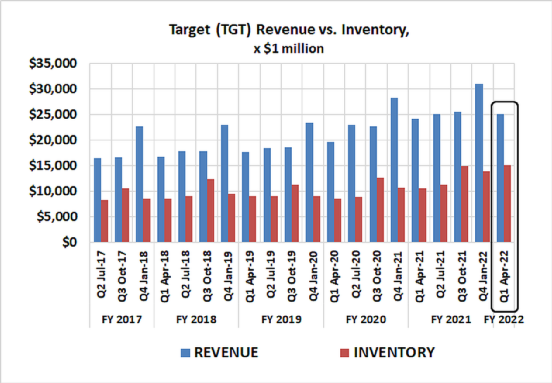This screenshot has height=383, width=552.
Task: Click the Q4 Jan-18 blue revenue bar
Action: 140,184
